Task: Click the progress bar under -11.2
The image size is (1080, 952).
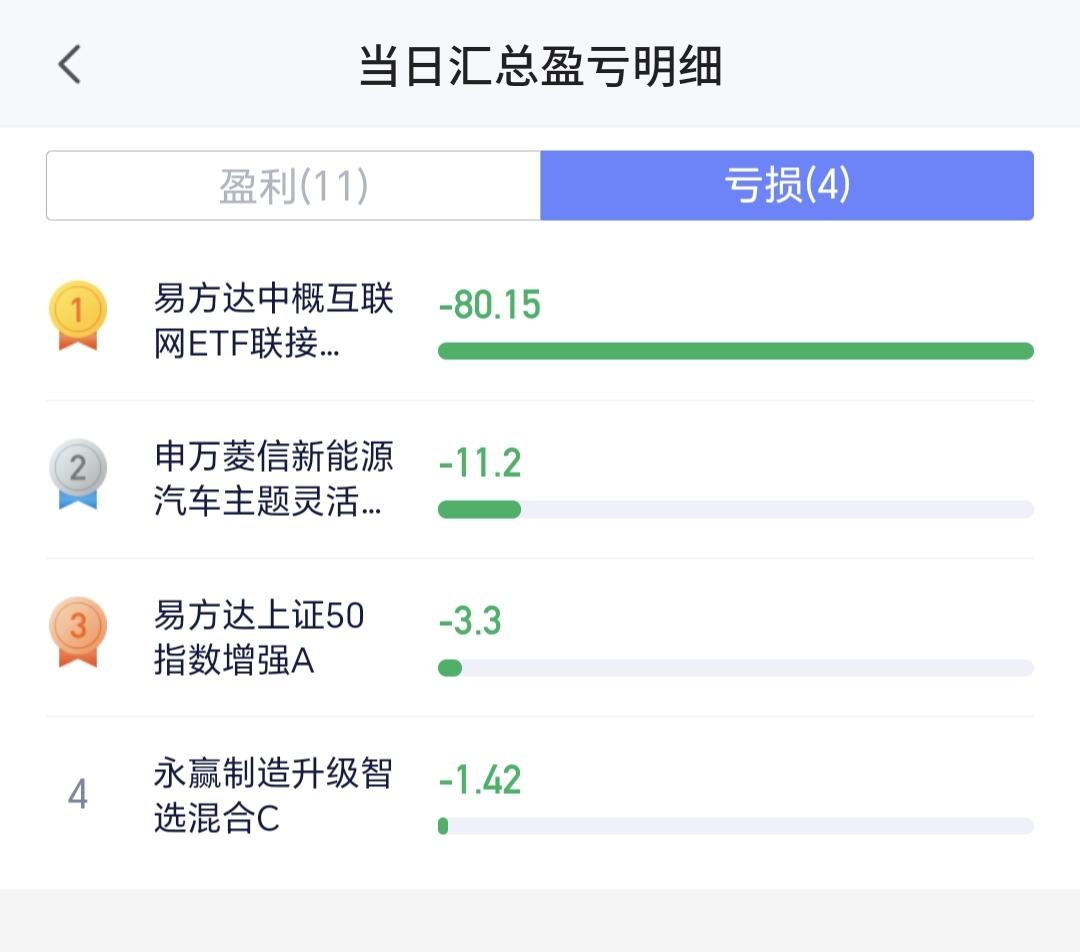Action: coord(735,509)
